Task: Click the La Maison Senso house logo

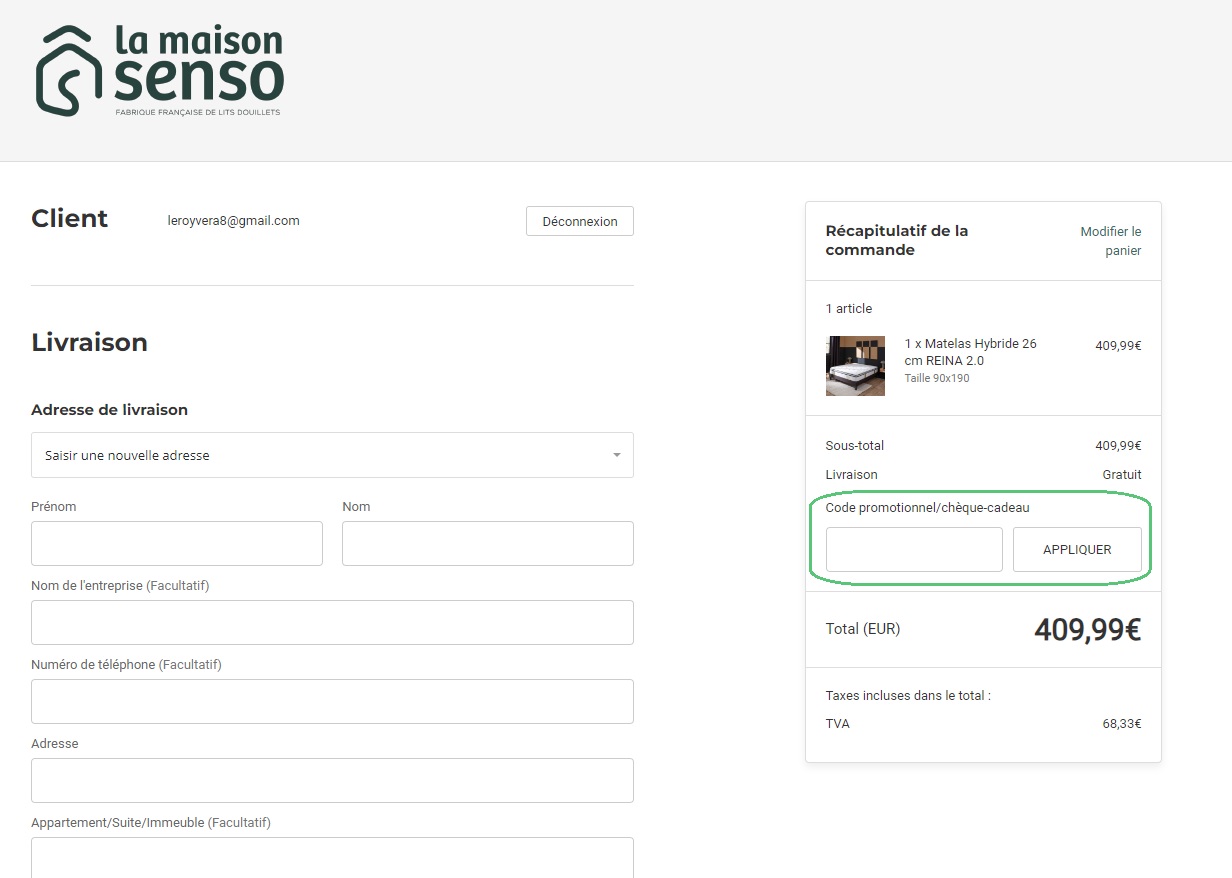Action: (68, 71)
